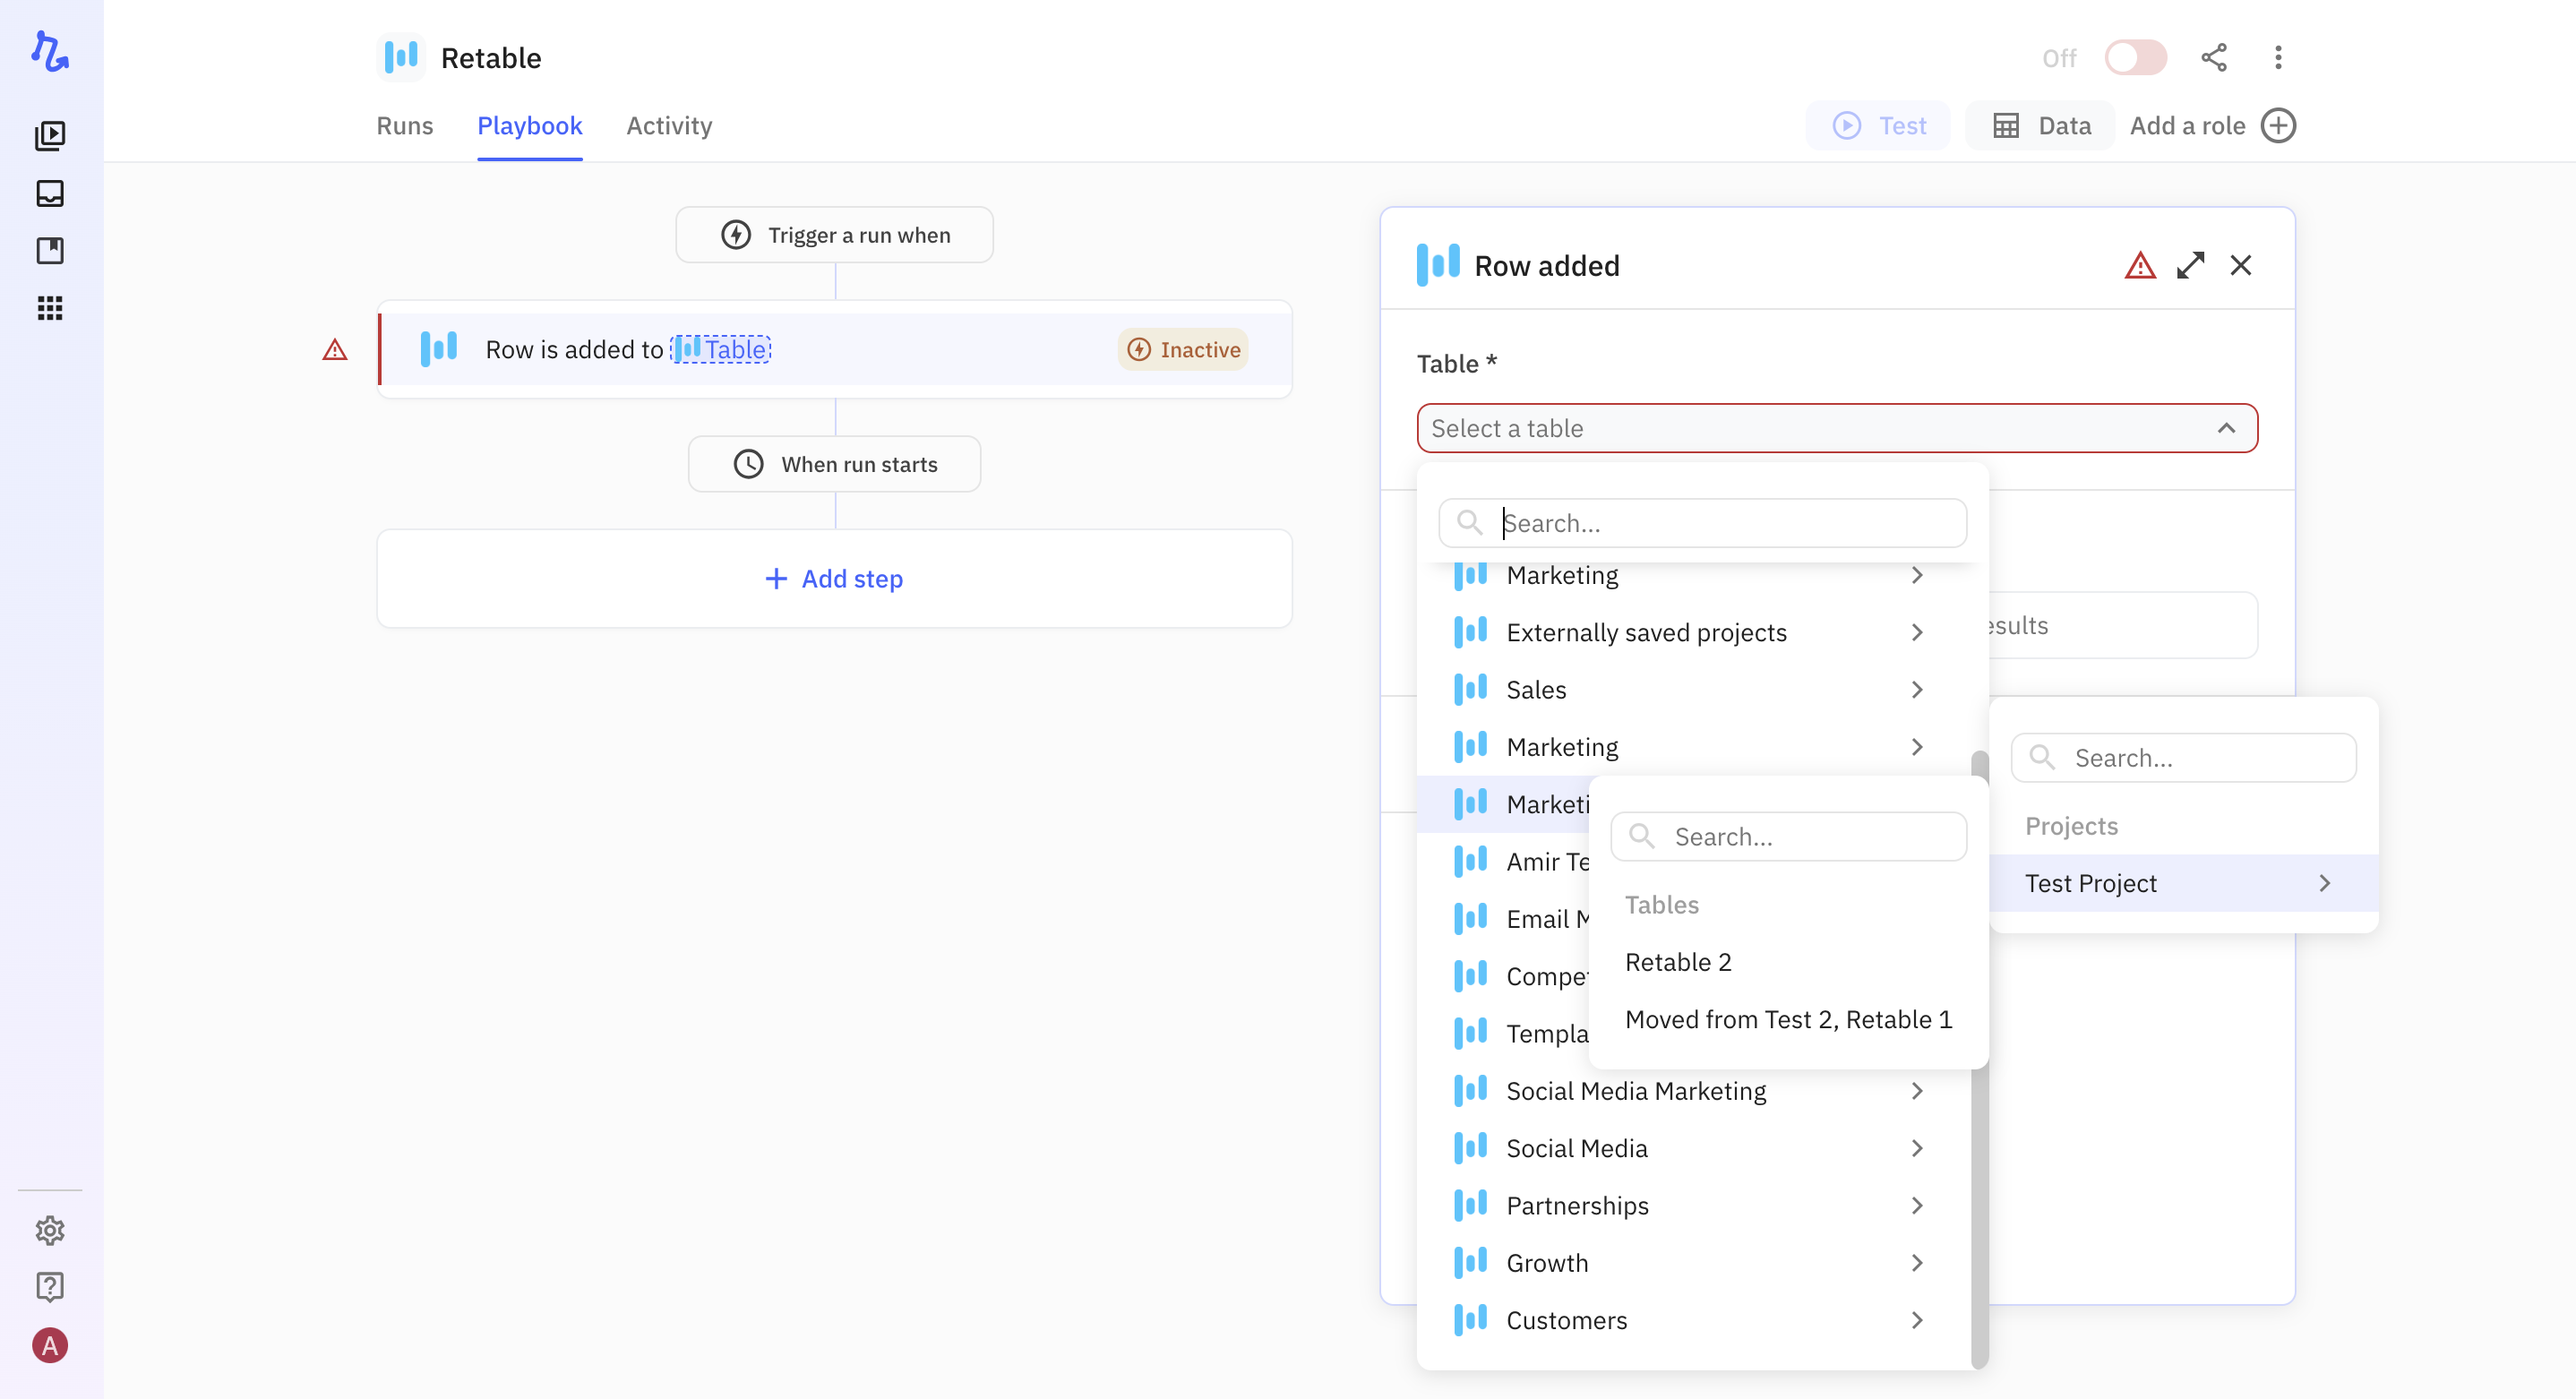Switch to the Activity tab
The image size is (2576, 1399).
pyautogui.click(x=669, y=126)
